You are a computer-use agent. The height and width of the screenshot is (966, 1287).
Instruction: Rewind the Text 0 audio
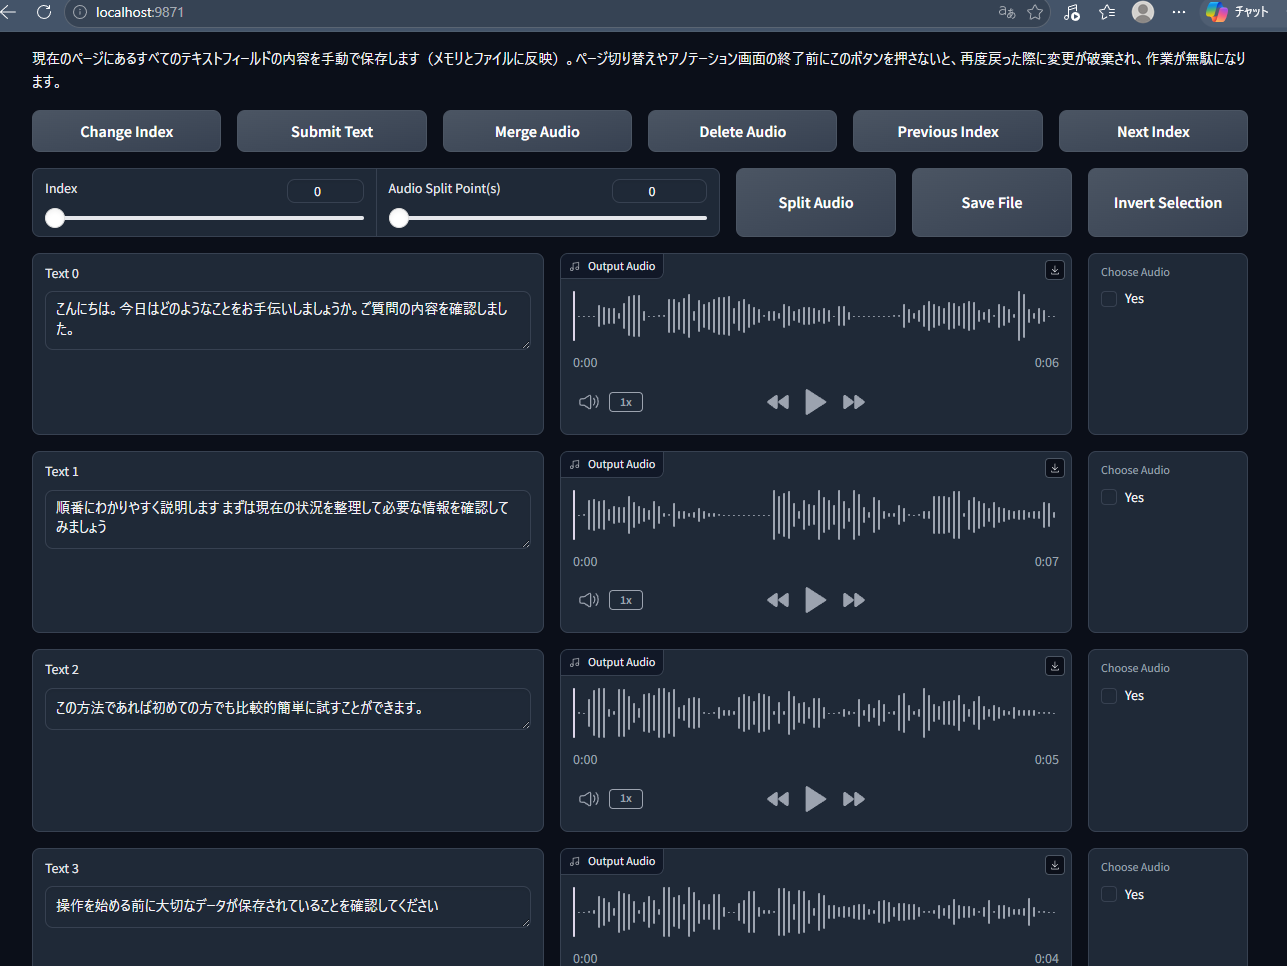coord(778,402)
